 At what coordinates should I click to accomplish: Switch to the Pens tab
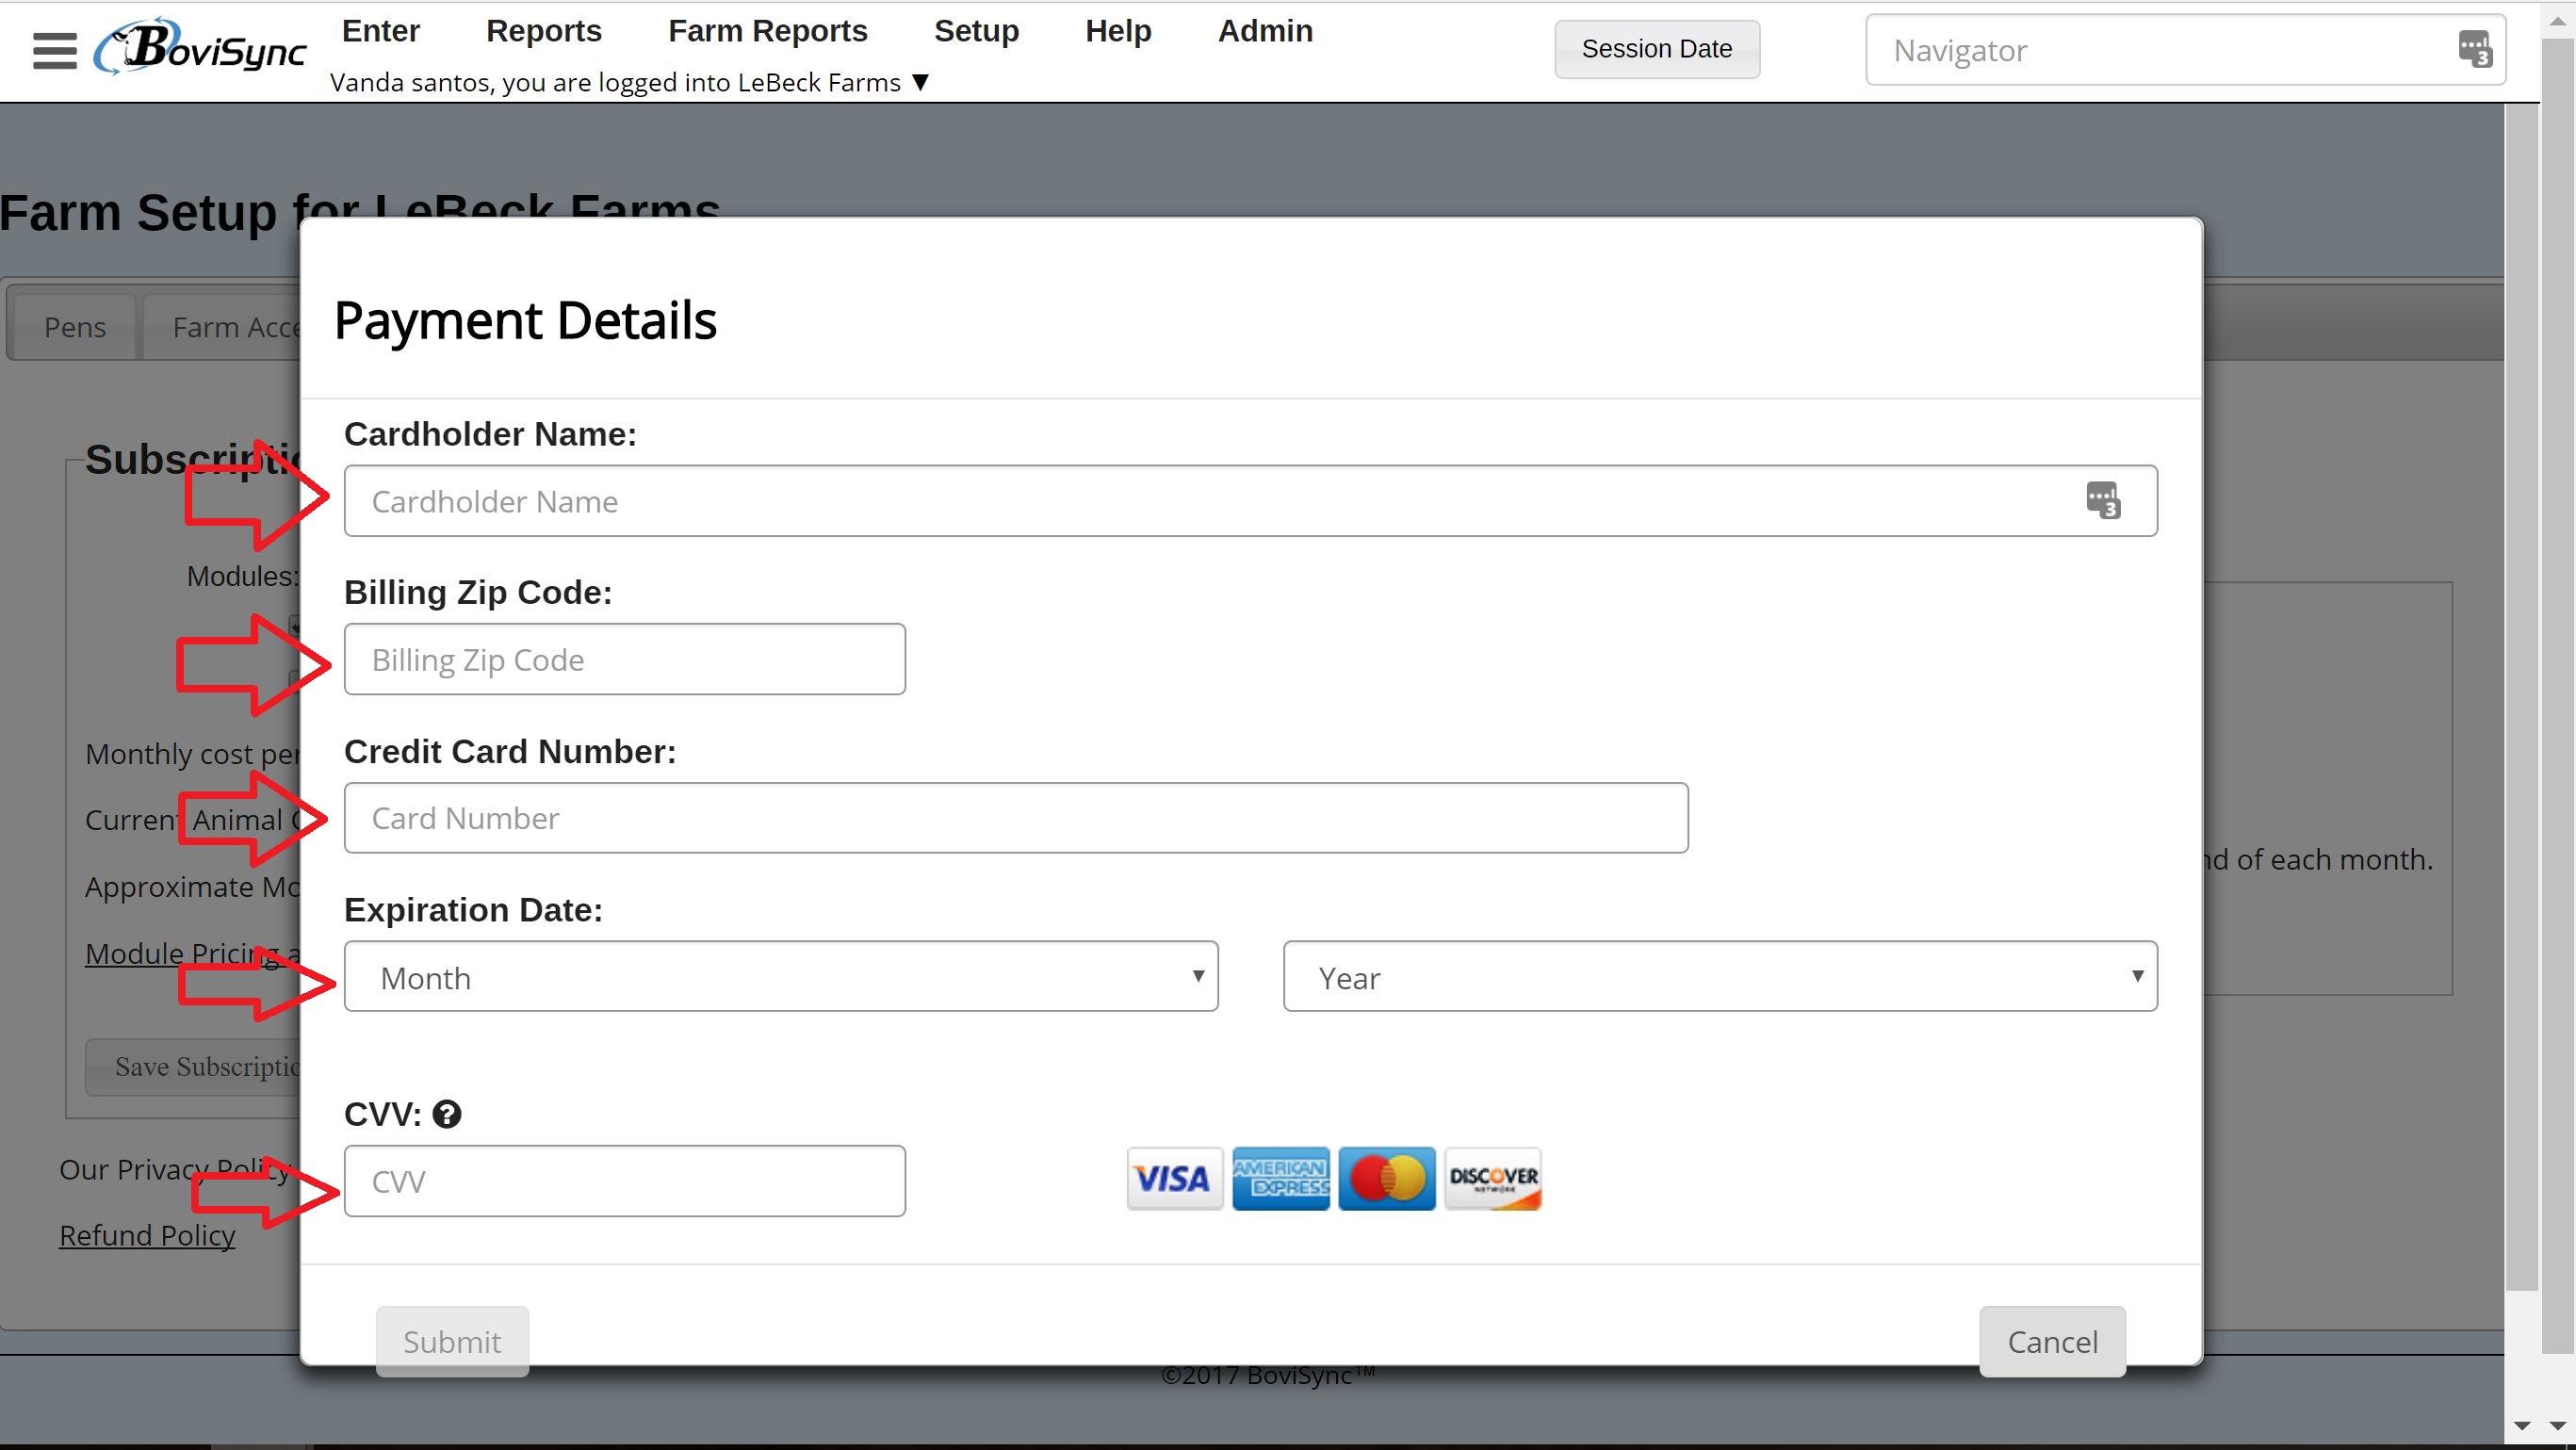(74, 327)
